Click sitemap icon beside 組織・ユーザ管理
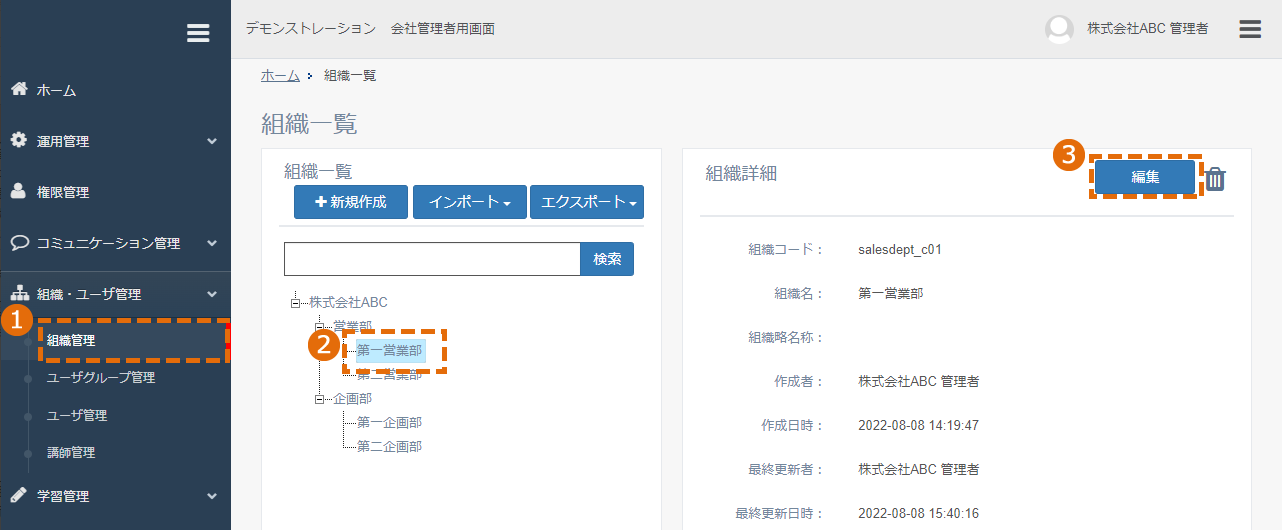The width and height of the screenshot is (1282, 530). (x=18, y=293)
